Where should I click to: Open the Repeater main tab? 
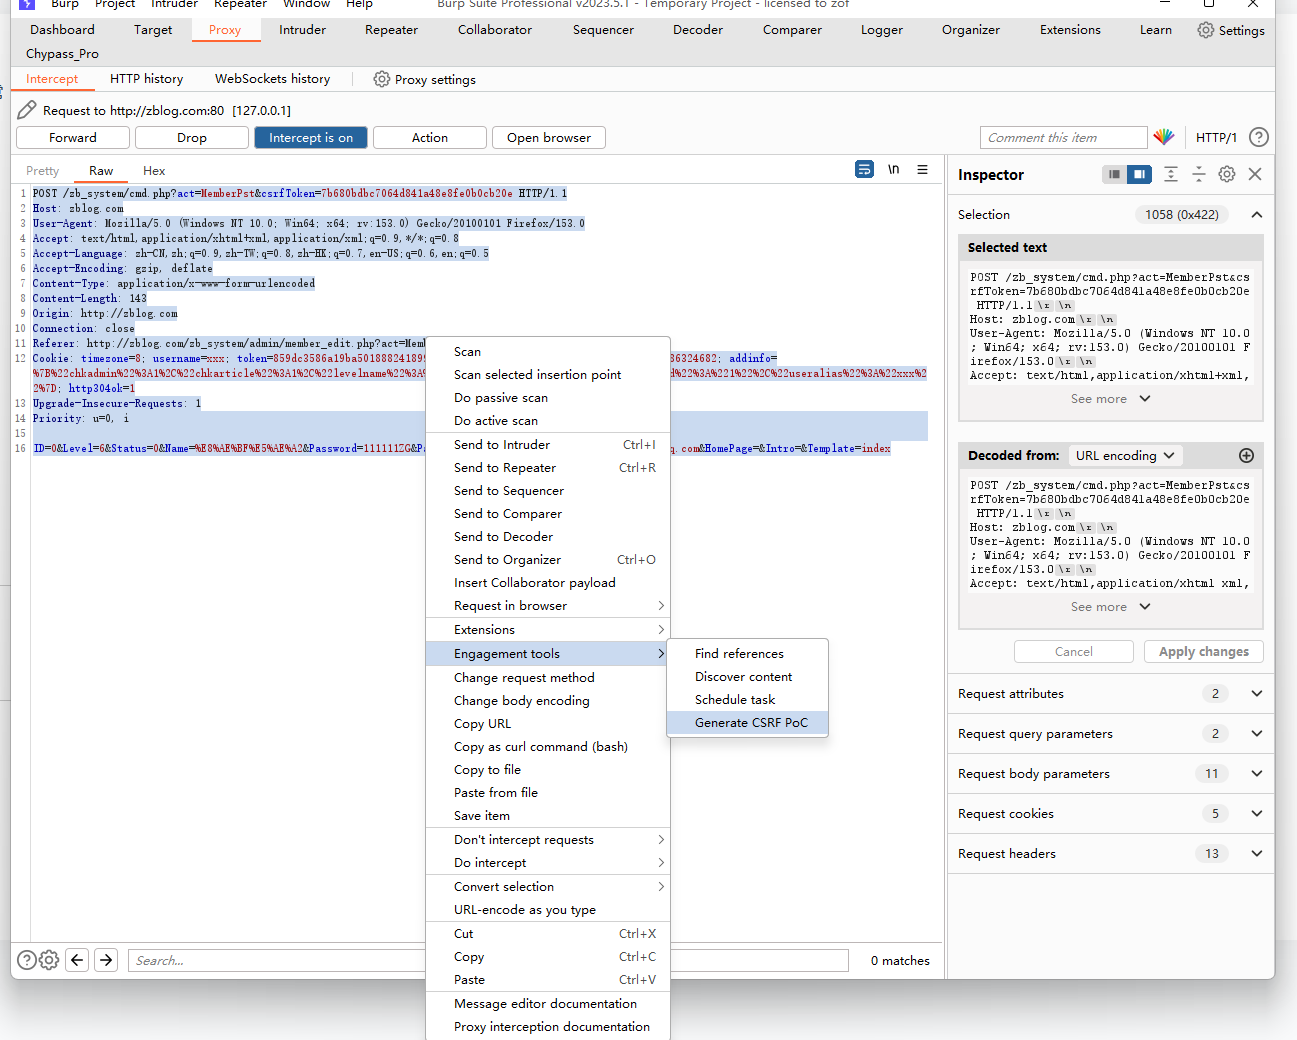coord(391,30)
